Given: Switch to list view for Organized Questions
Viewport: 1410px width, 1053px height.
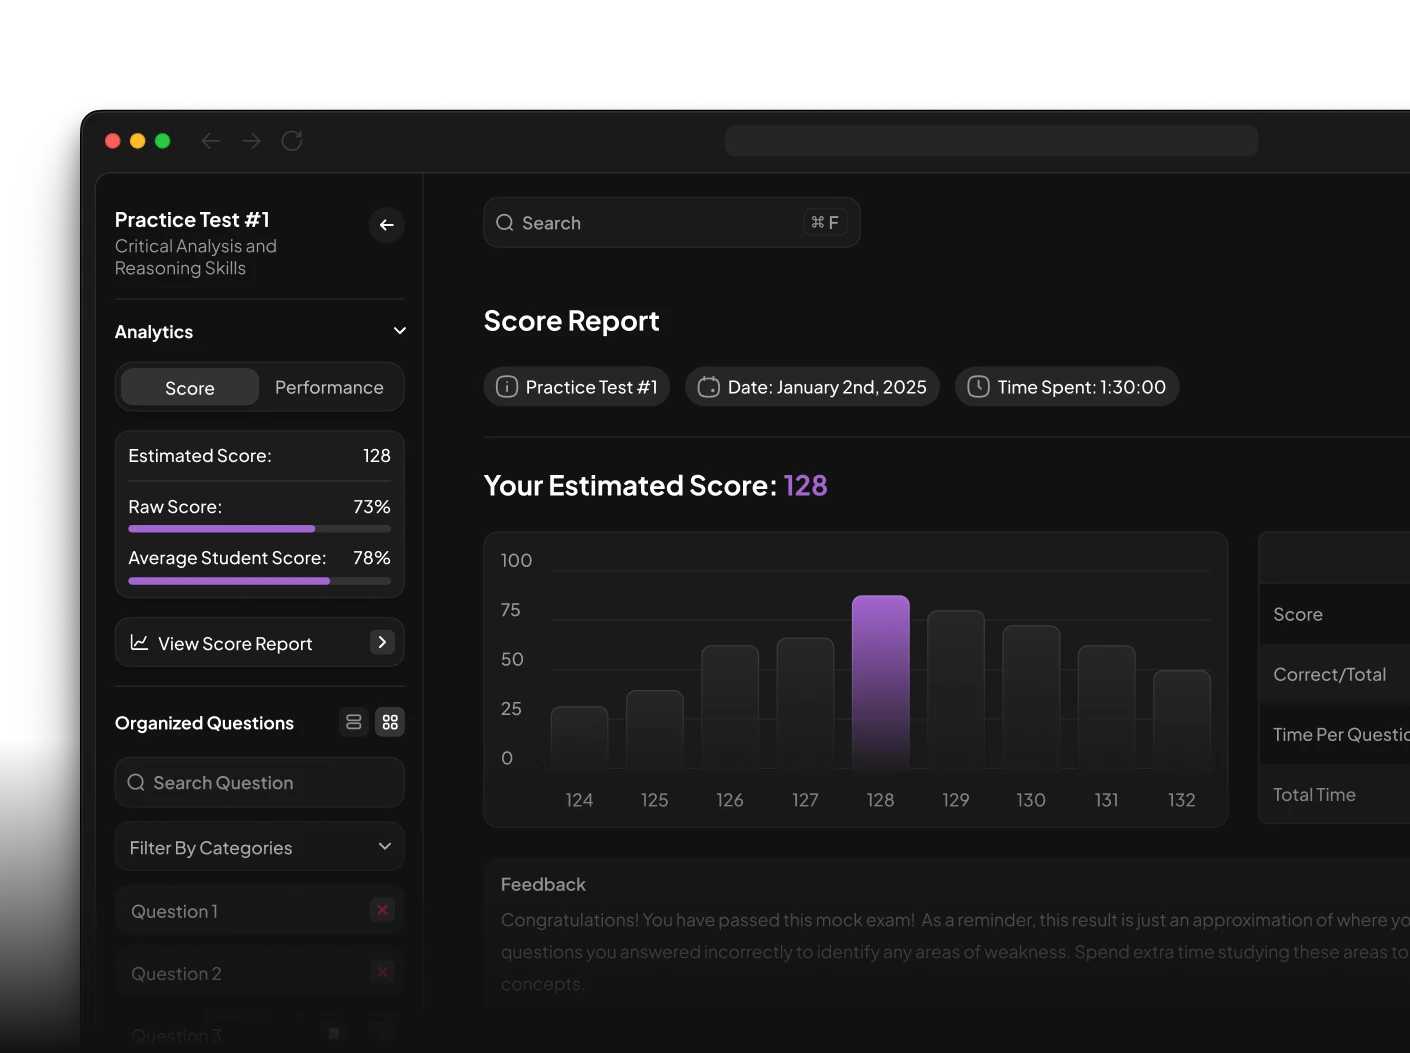Looking at the screenshot, I should 353,722.
